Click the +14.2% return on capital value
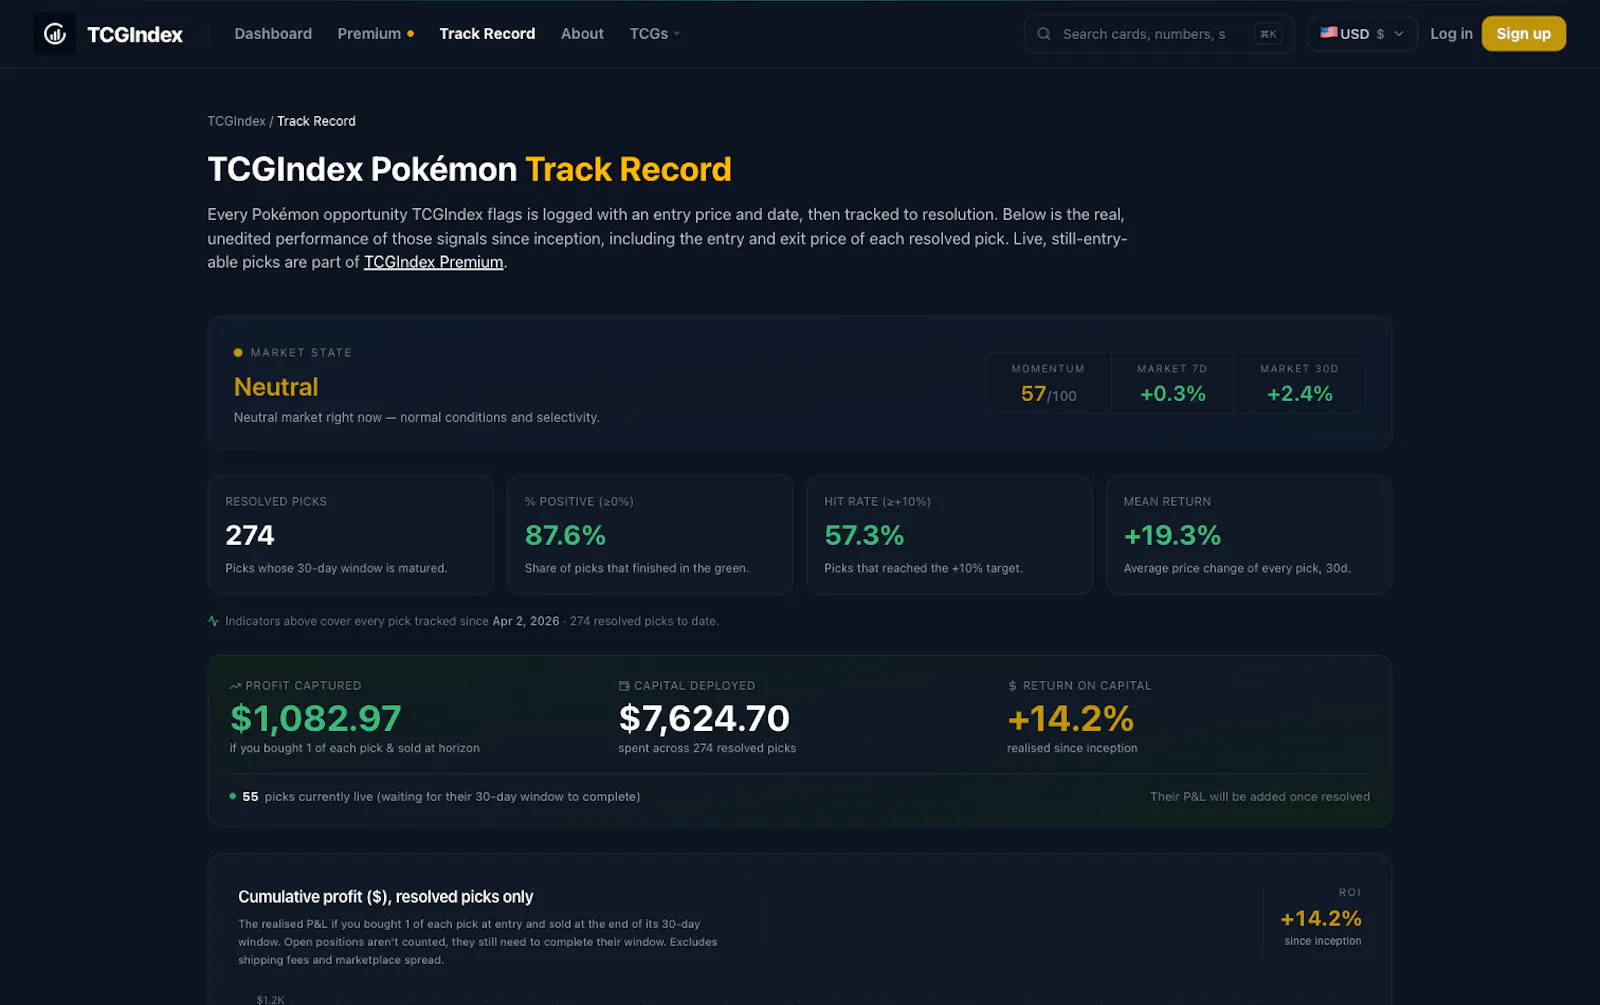 [x=1070, y=718]
